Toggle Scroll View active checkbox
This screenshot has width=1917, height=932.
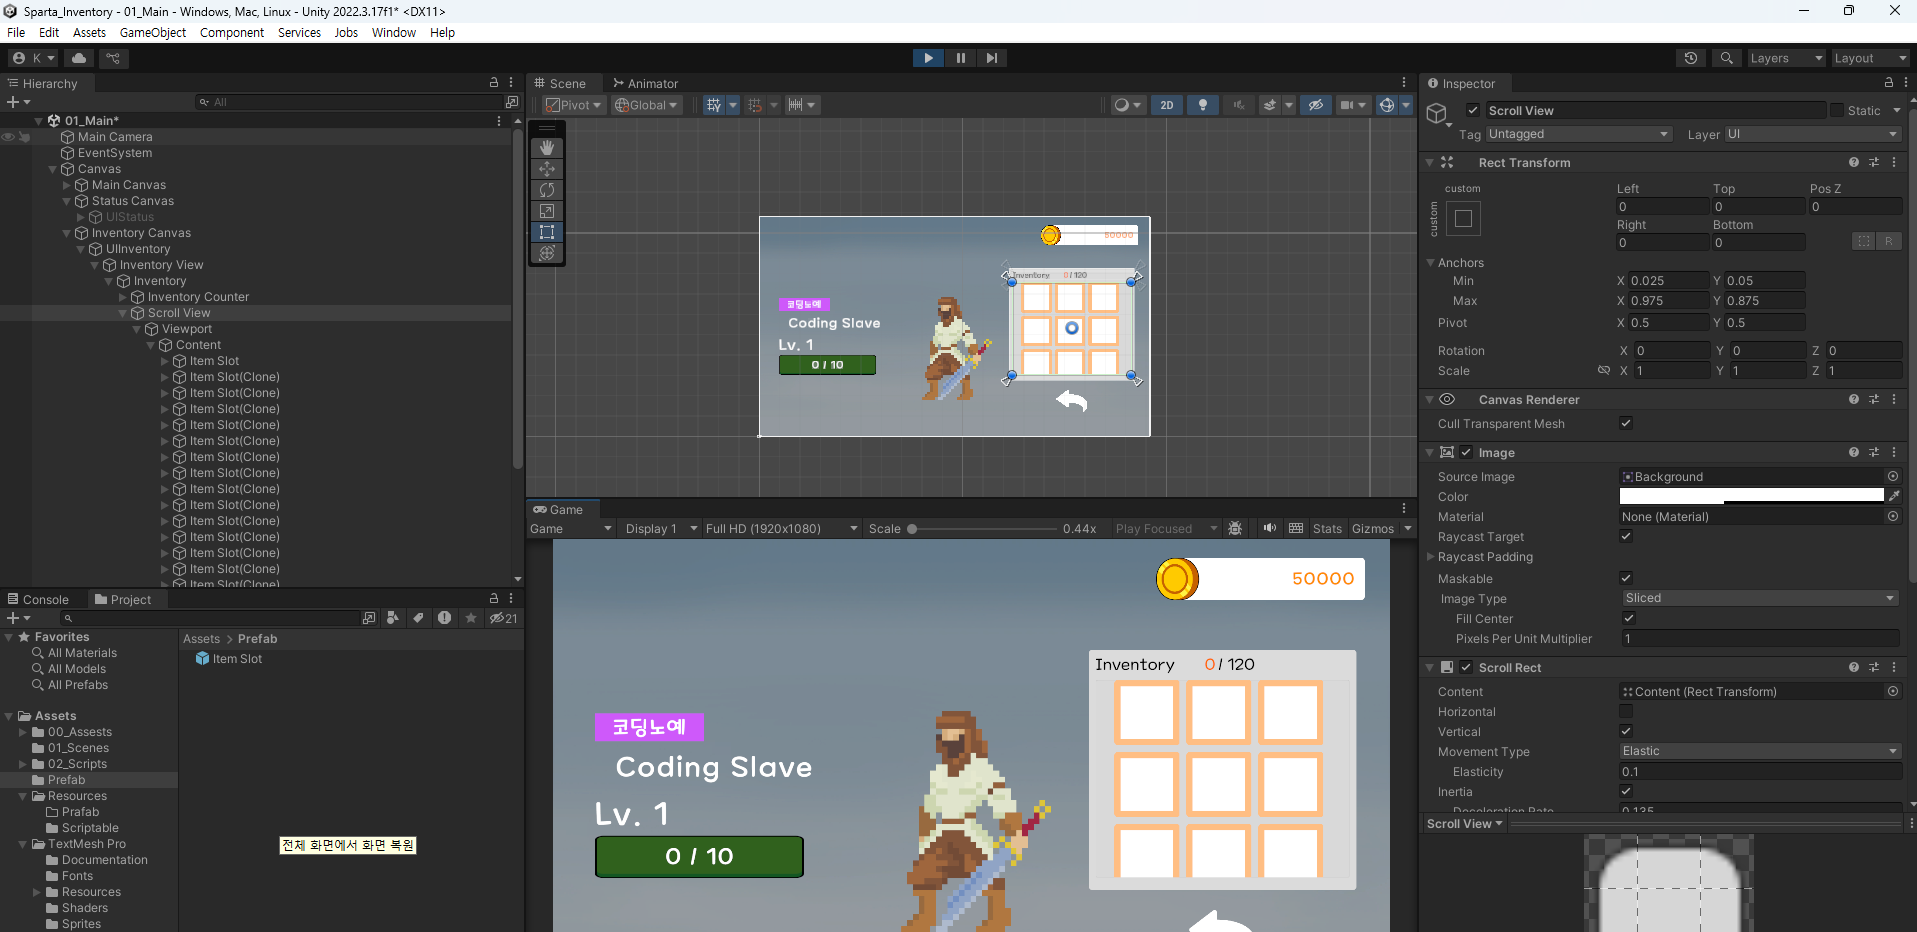click(x=1473, y=110)
